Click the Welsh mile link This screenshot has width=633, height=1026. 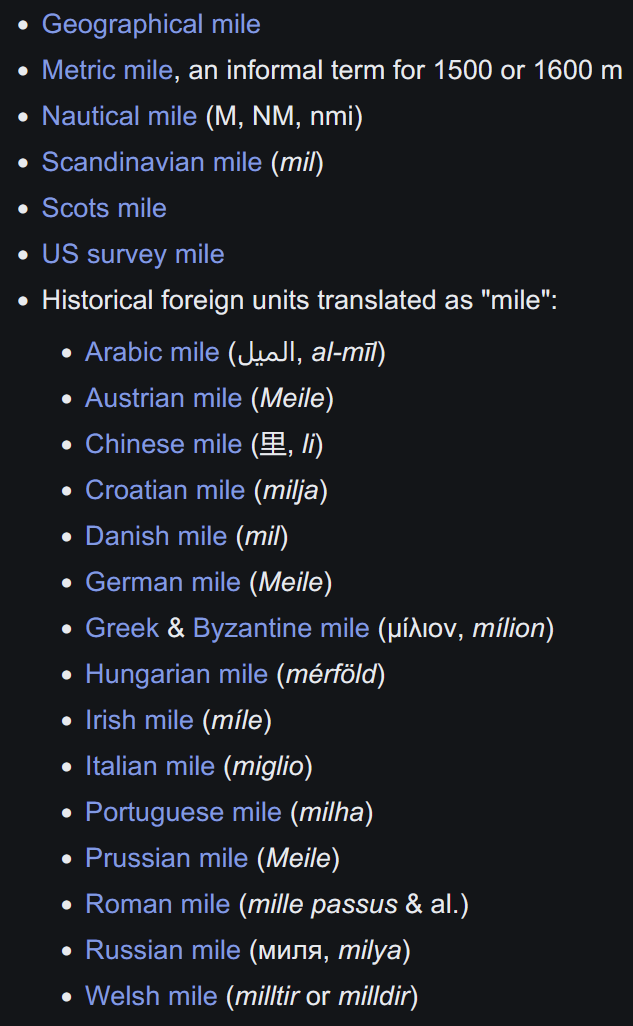click(151, 996)
